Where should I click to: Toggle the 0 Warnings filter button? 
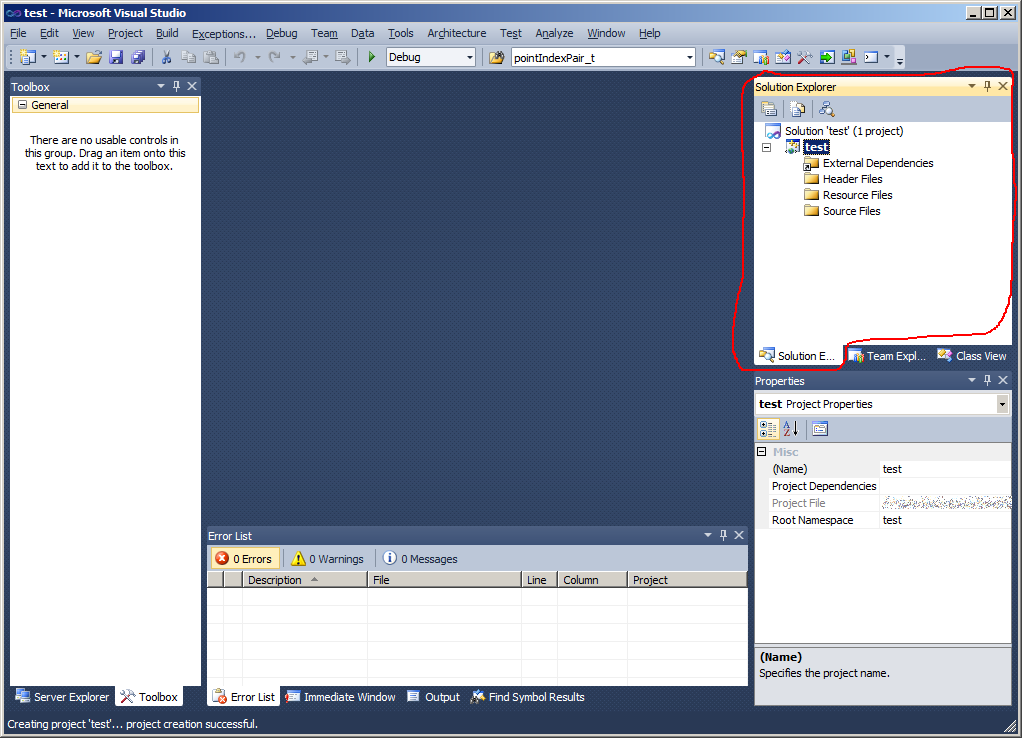[328, 559]
